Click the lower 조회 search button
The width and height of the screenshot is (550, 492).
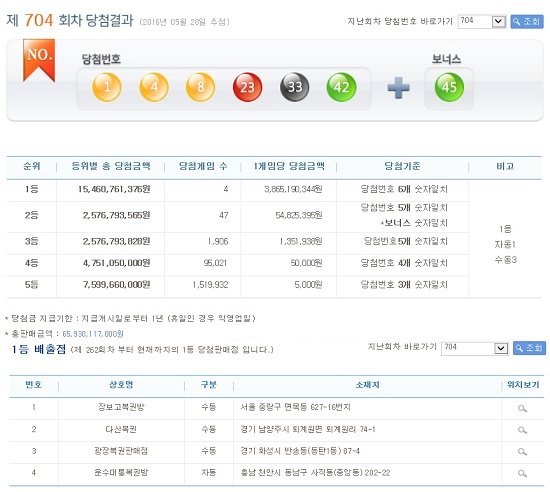pos(529,348)
